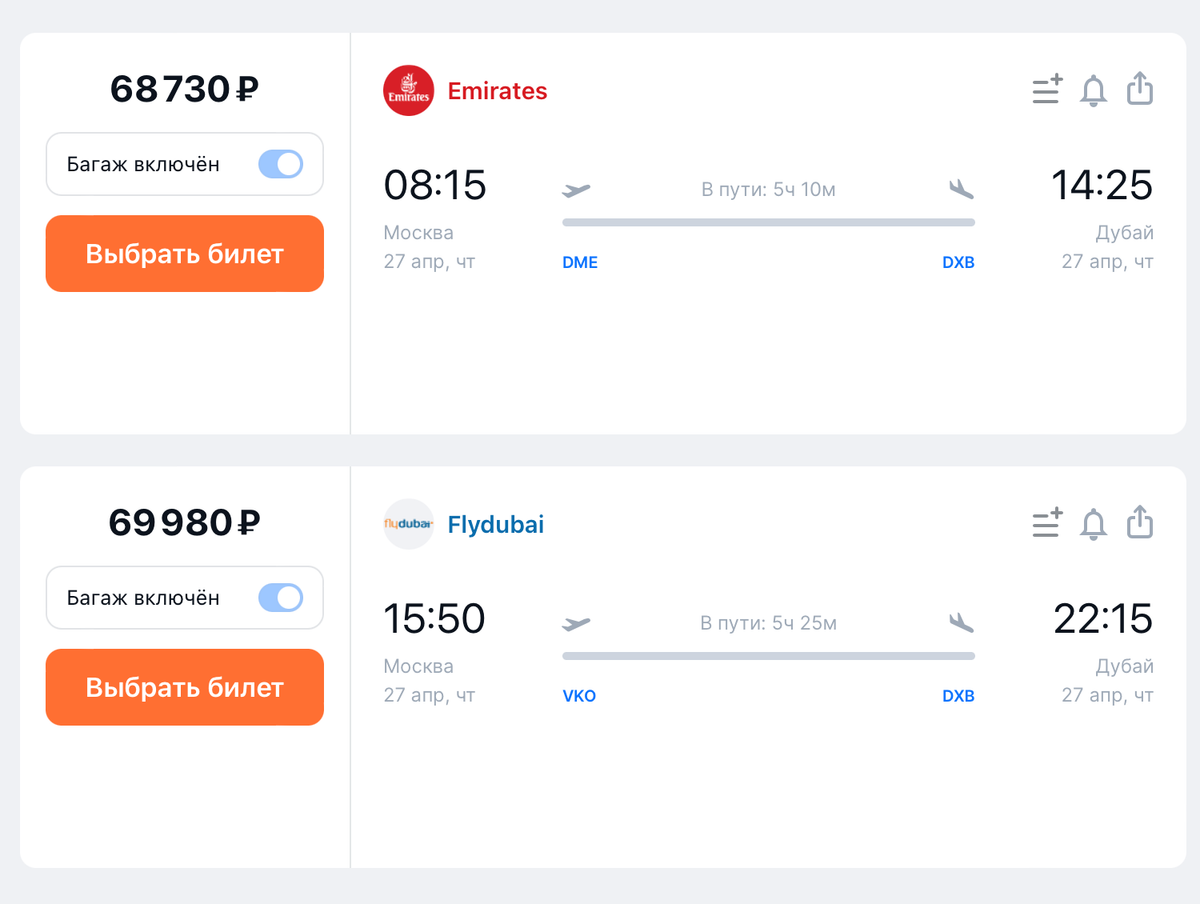Click the 15:50 Flydubai departure time

tap(435, 619)
